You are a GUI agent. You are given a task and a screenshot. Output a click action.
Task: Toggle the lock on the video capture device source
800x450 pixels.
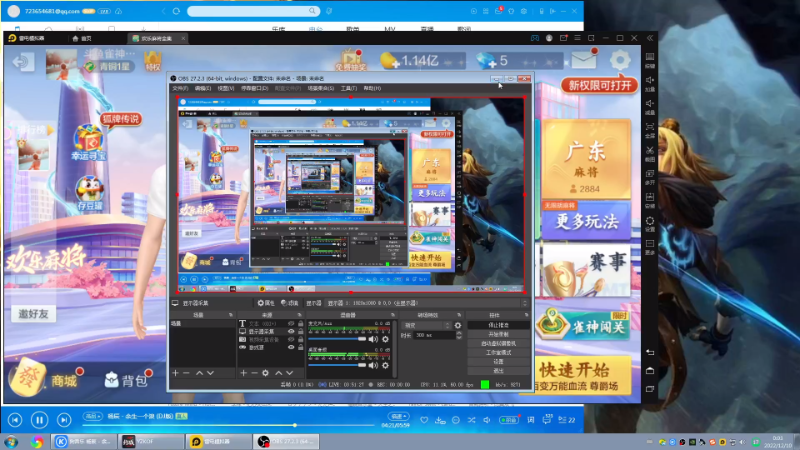click(x=301, y=339)
